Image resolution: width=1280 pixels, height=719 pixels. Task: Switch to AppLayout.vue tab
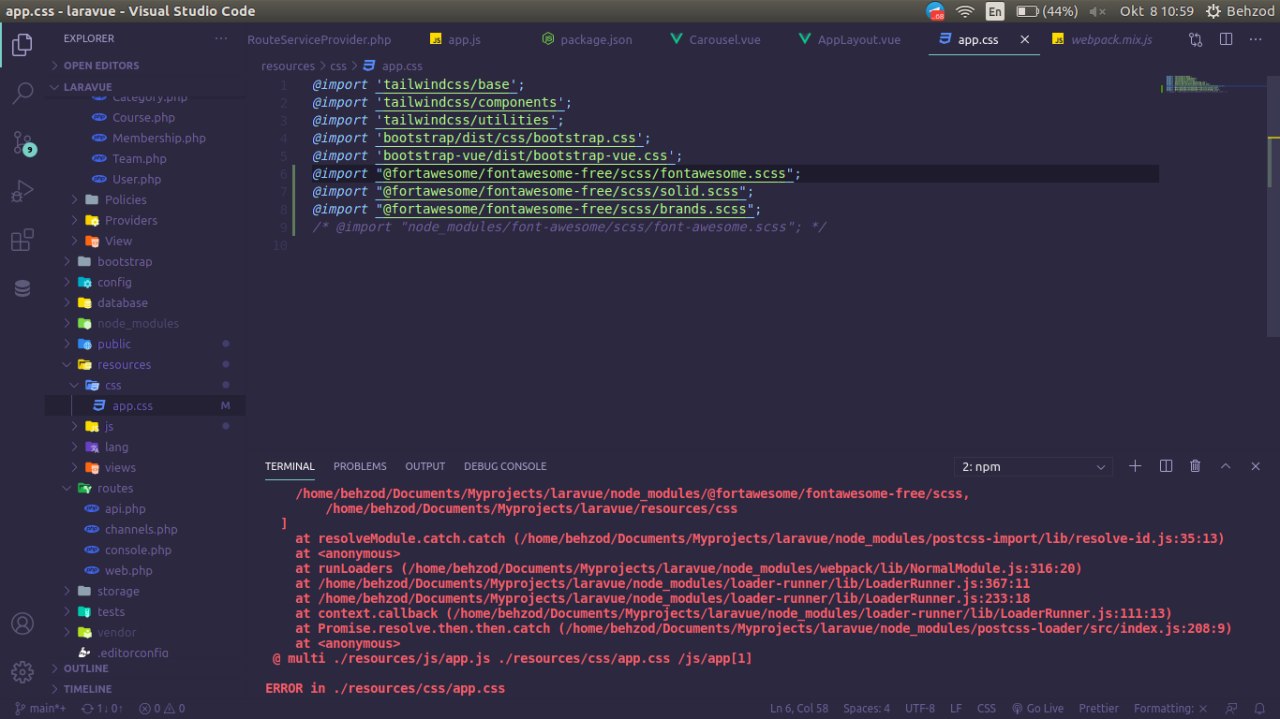850,40
